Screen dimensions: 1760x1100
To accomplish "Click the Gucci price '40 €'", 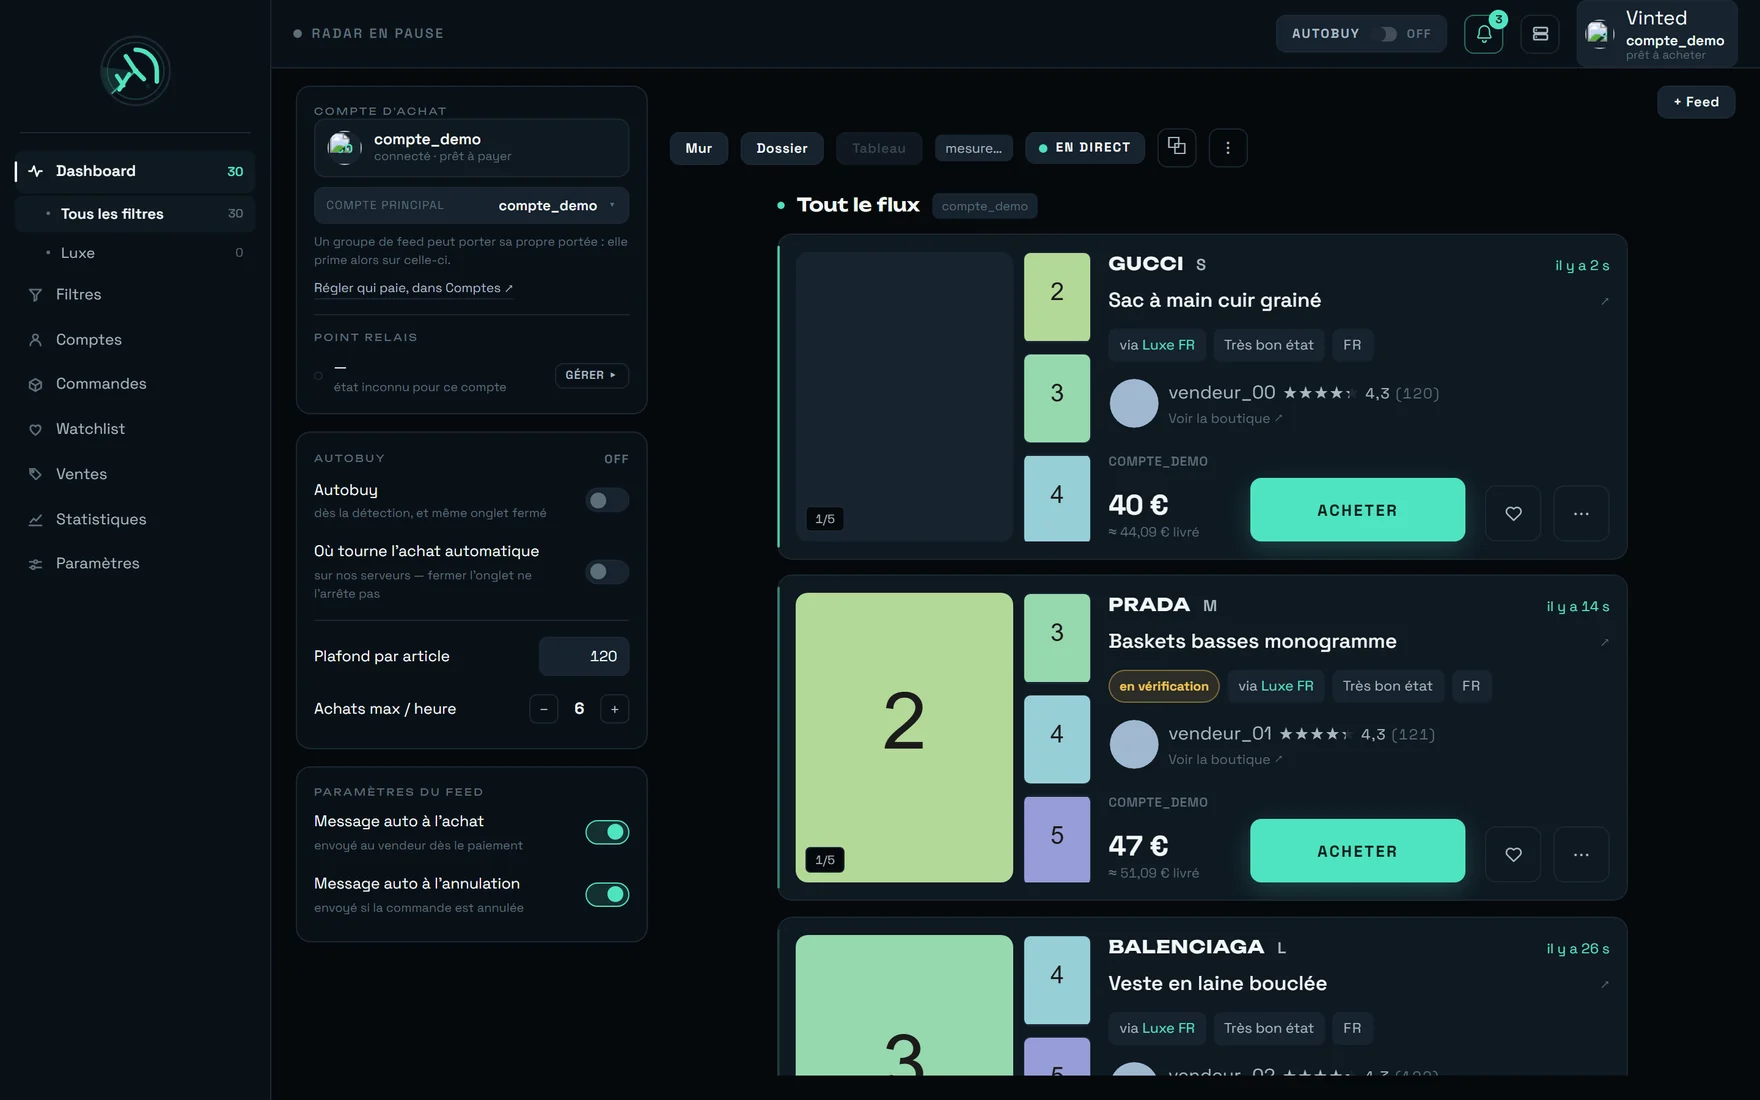I will pos(1138,505).
